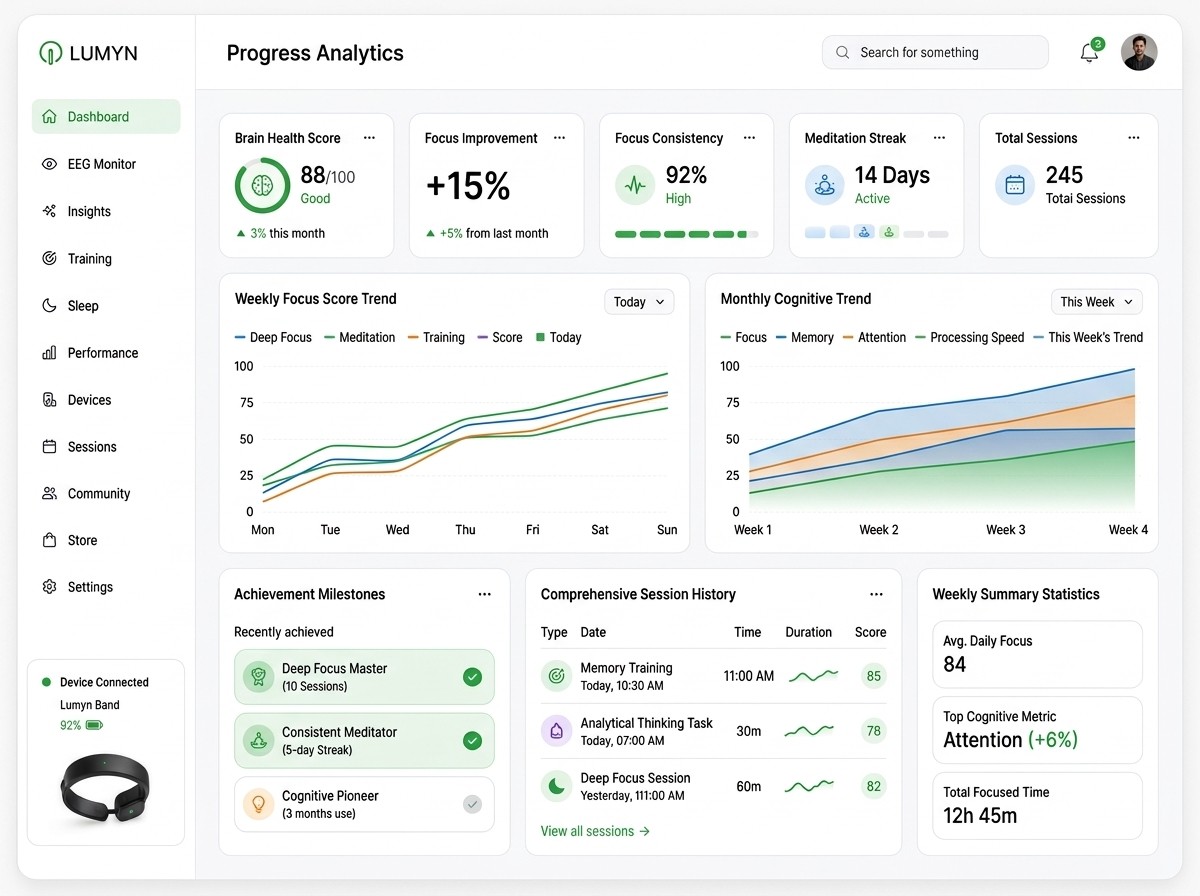The width and height of the screenshot is (1200, 896).
Task: Click the Search for something field
Action: click(935, 52)
